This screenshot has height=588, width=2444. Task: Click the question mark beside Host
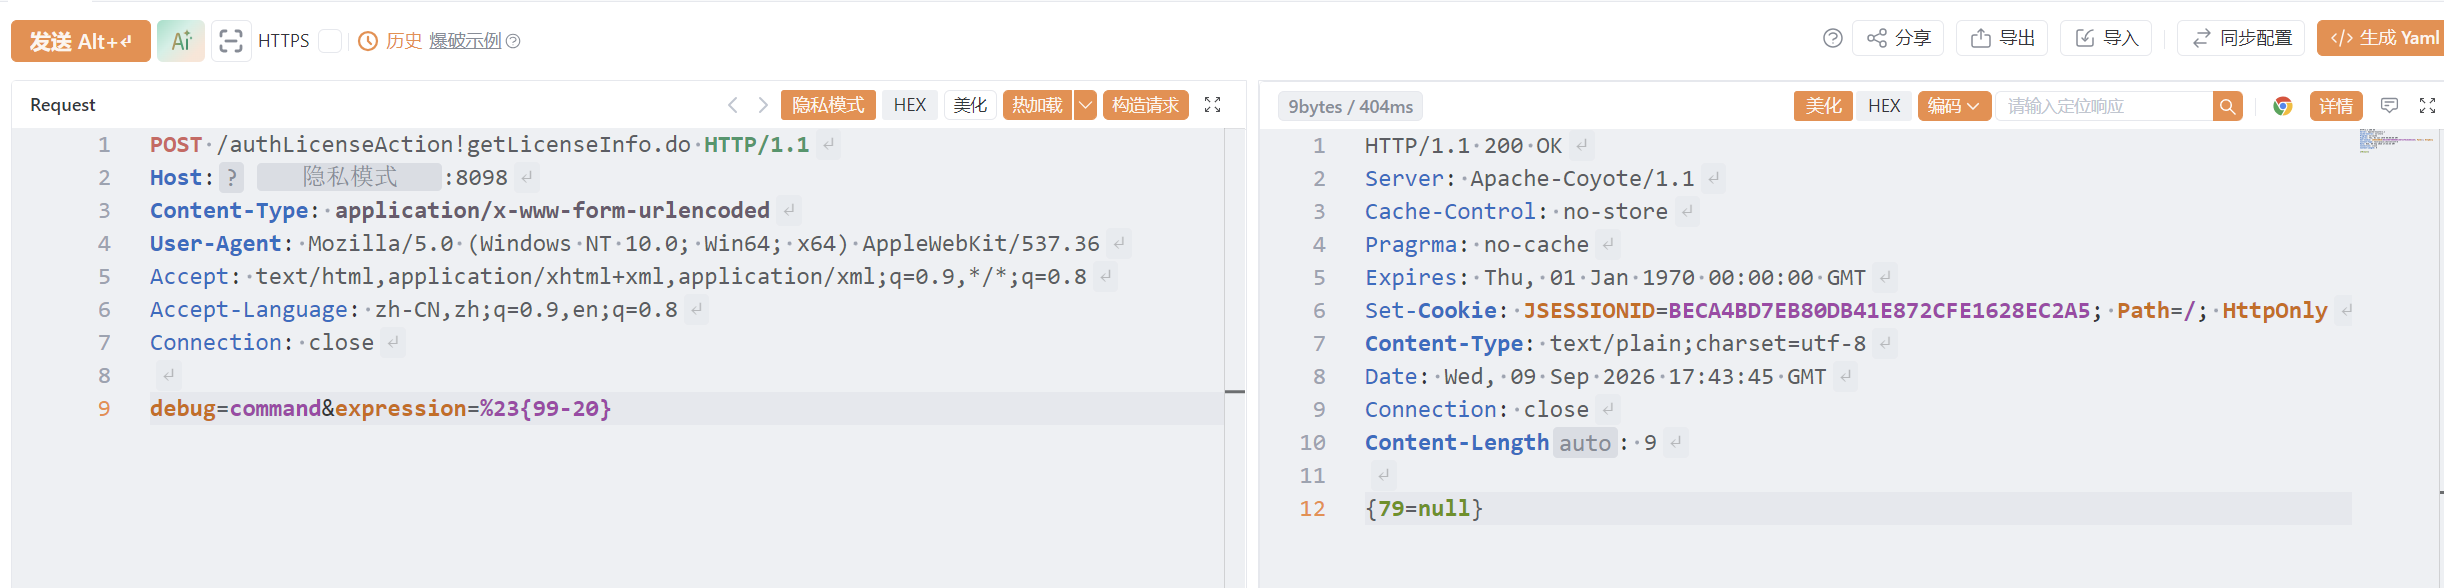click(232, 177)
